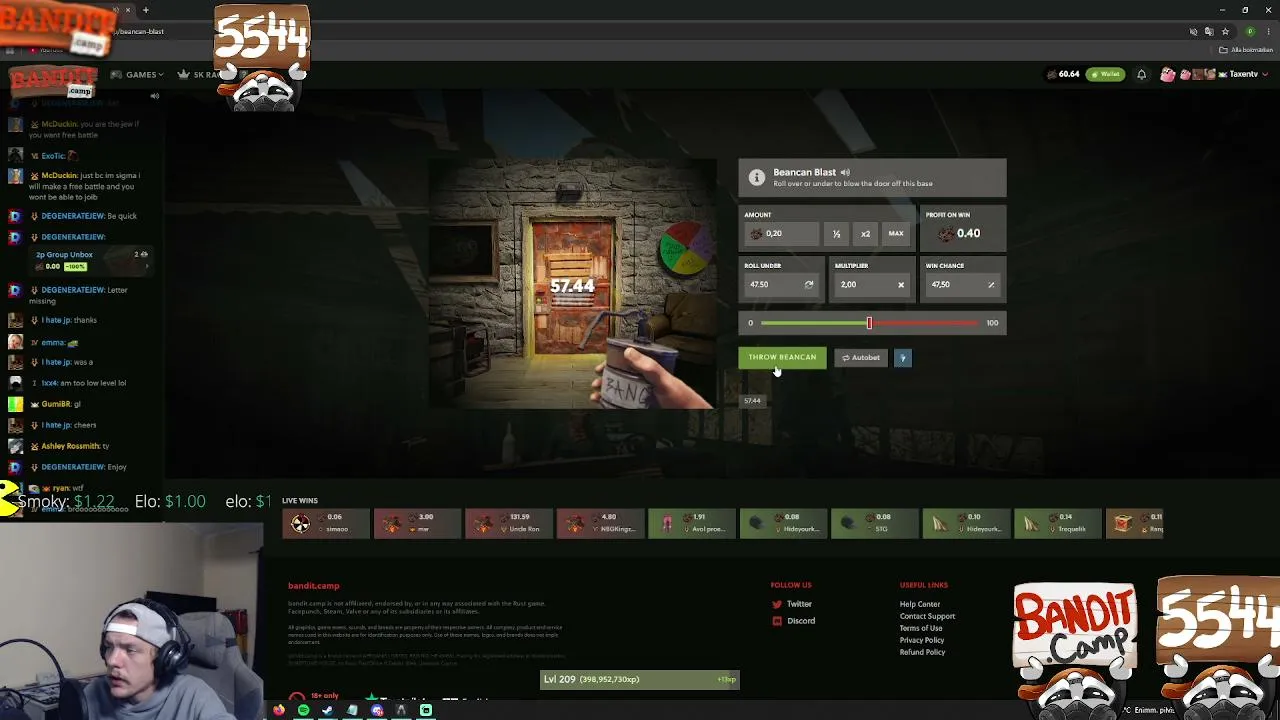Click the Lvl 209 experience bar
This screenshot has height=720, width=1280.
click(x=640, y=680)
